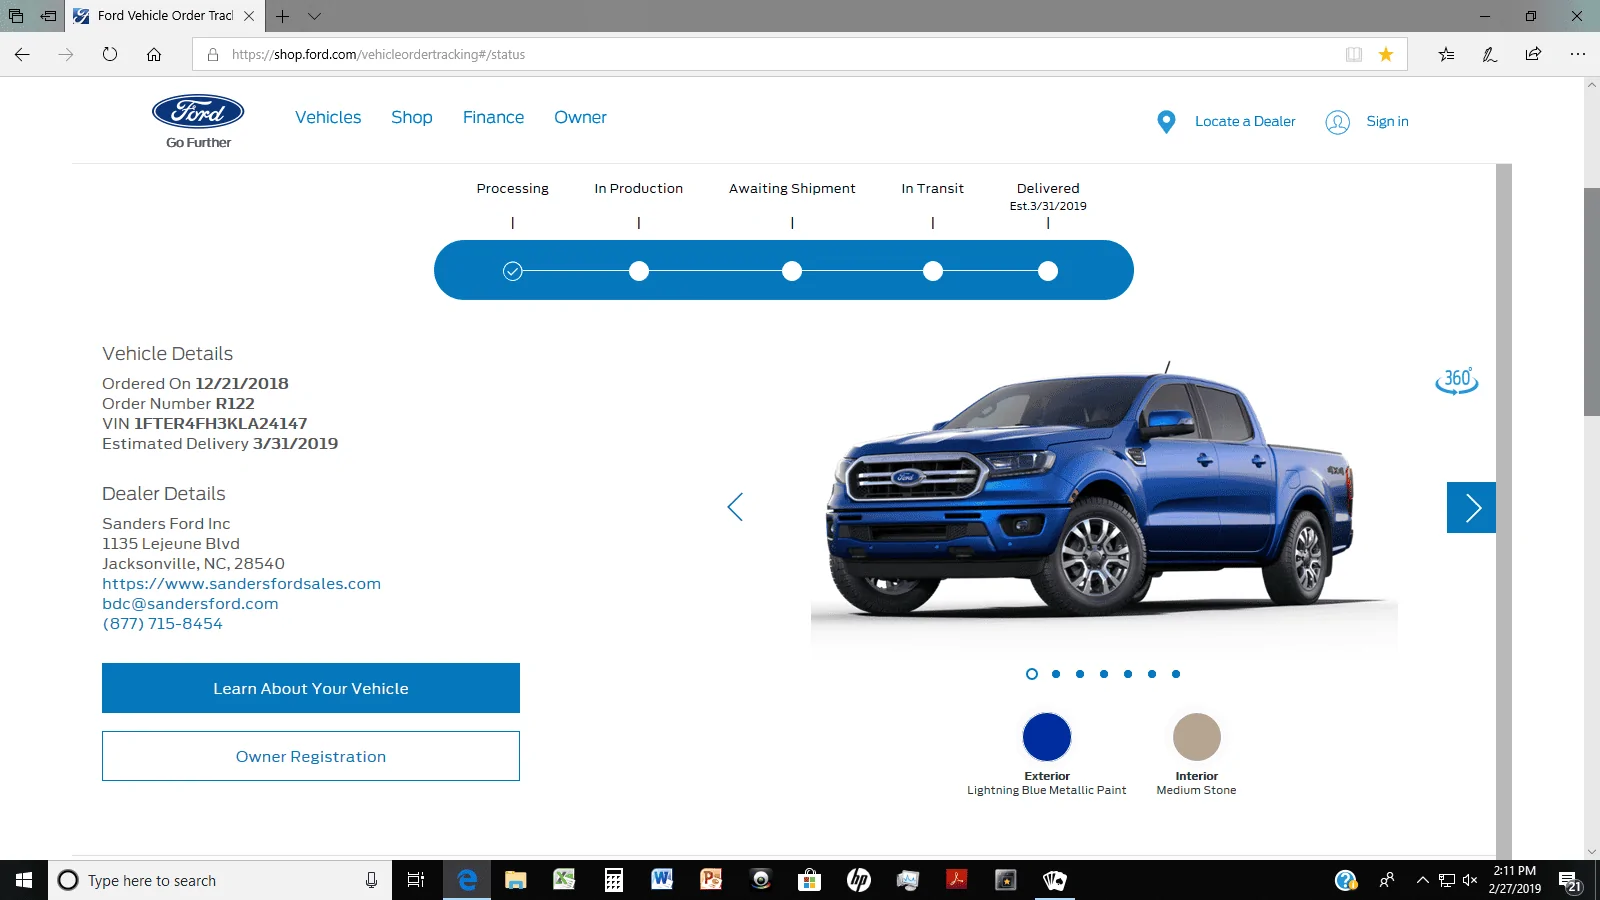Set the open tabs aside
Screen dimensions: 1600x900
pos(48,16)
